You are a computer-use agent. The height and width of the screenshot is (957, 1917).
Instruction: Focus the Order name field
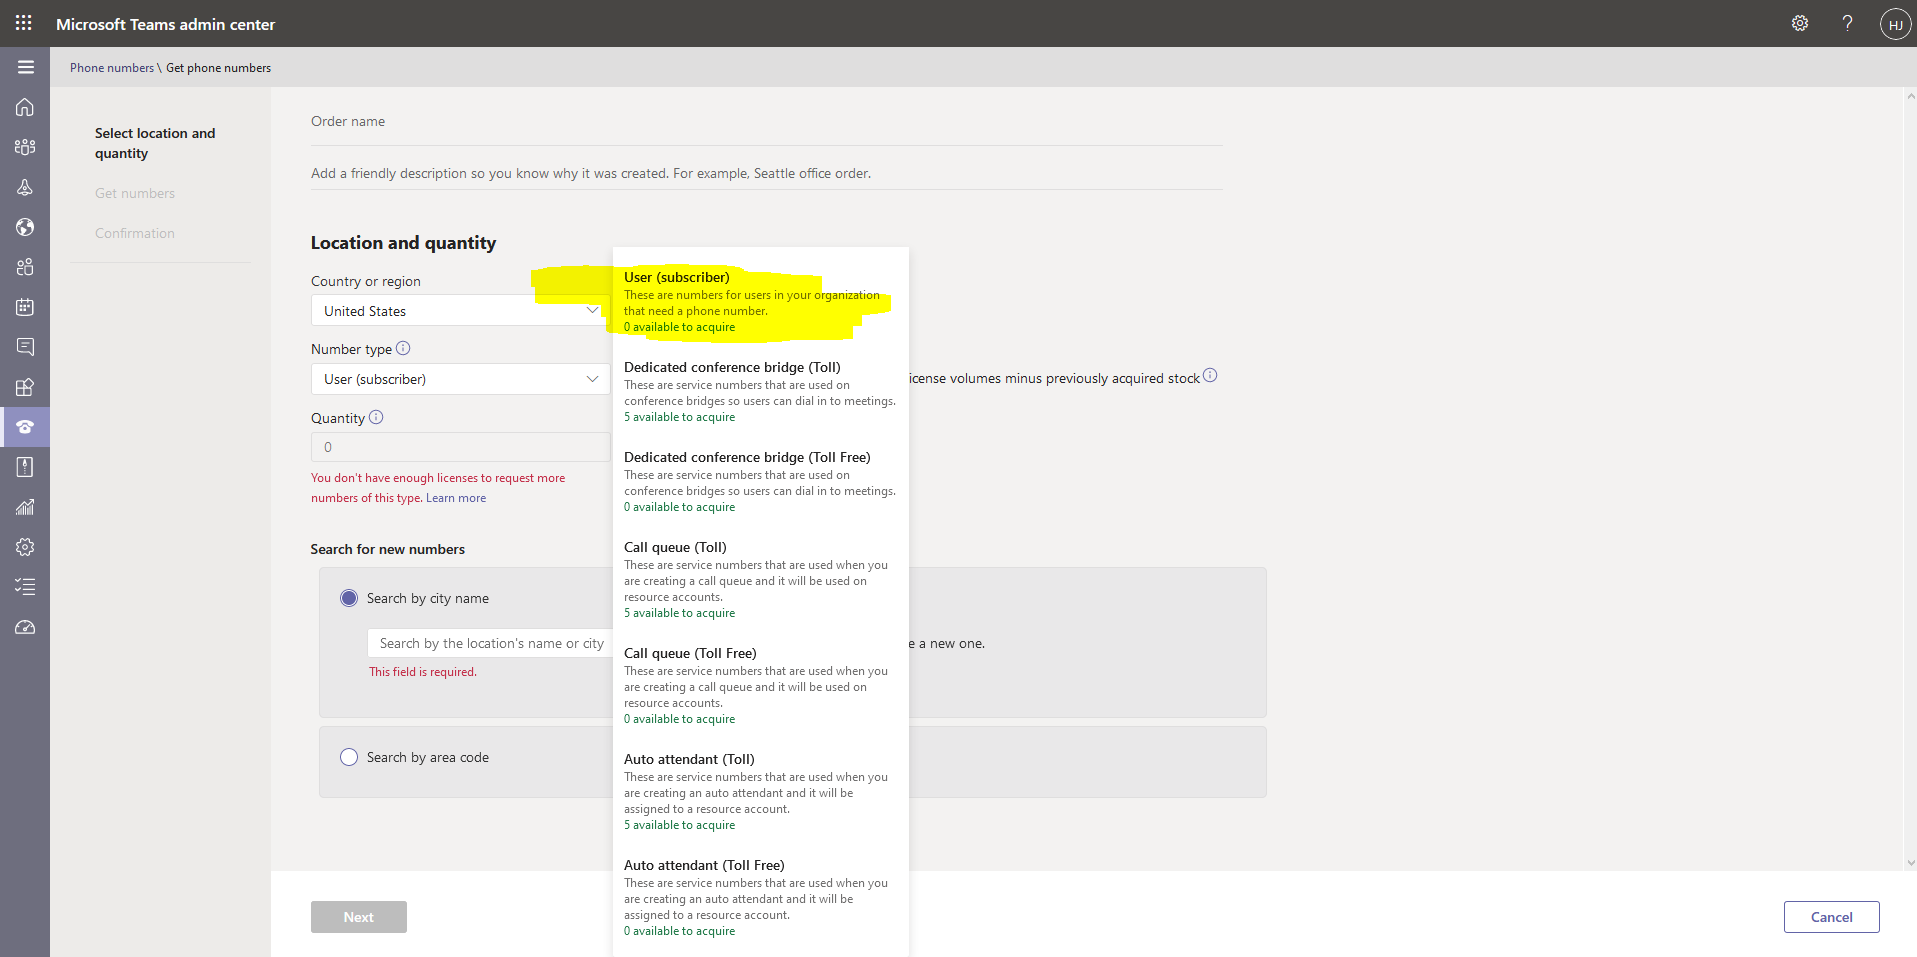(x=766, y=122)
